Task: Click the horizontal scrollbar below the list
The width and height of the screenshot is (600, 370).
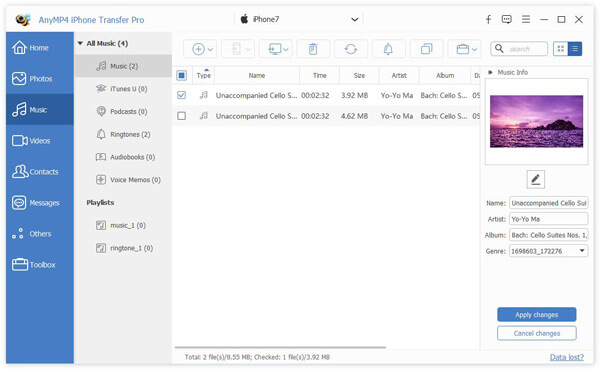Action: click(x=280, y=347)
